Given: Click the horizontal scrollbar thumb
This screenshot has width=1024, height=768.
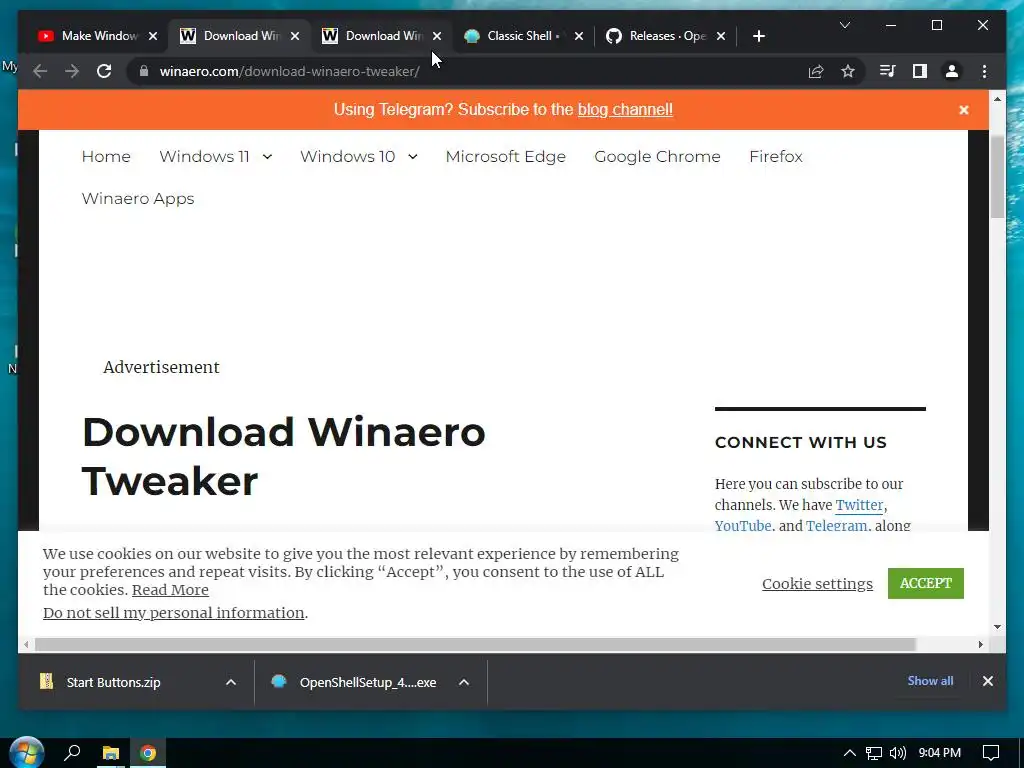Looking at the screenshot, I should click(475, 645).
